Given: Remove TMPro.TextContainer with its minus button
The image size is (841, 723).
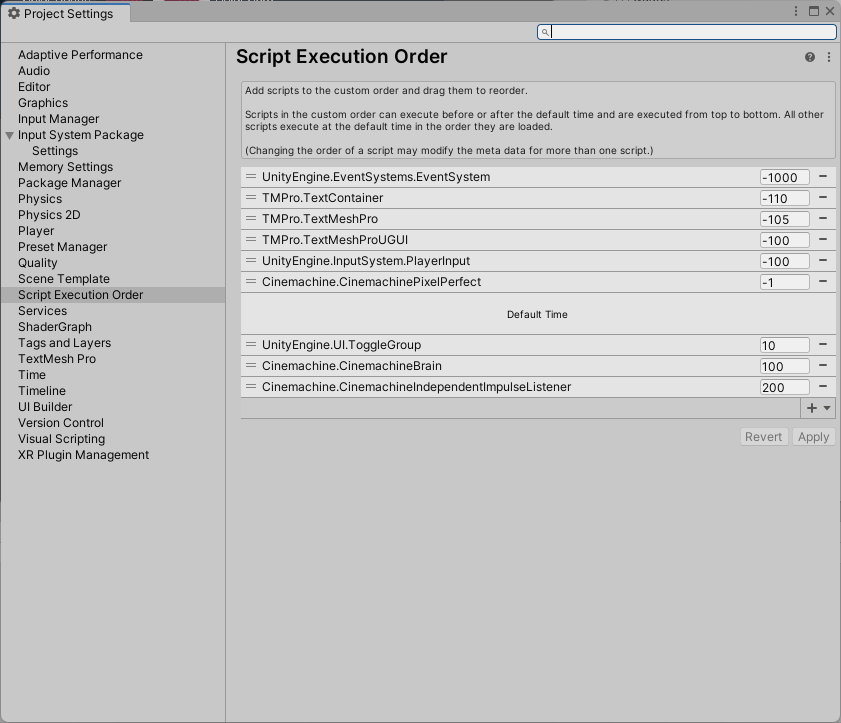Looking at the screenshot, I should pos(823,197).
